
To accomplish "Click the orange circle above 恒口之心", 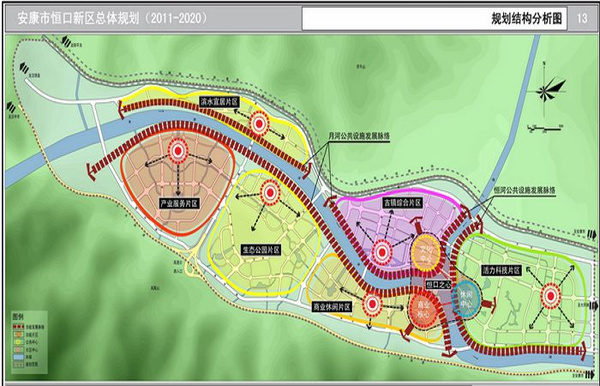I will [426, 253].
